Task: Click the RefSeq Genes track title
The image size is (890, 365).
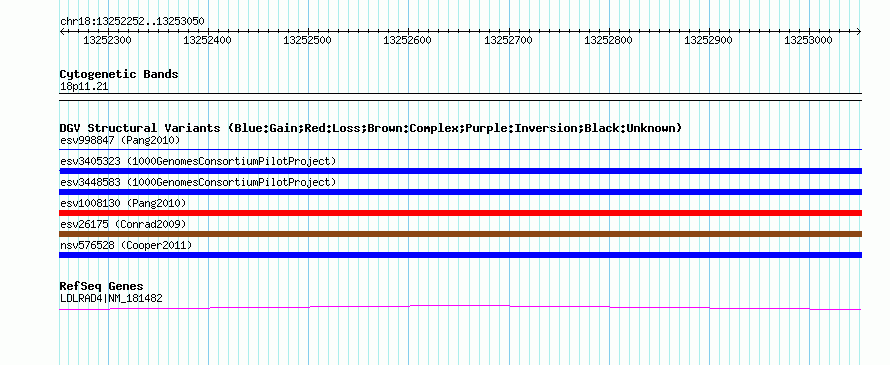Action: pyautogui.click(x=102, y=286)
